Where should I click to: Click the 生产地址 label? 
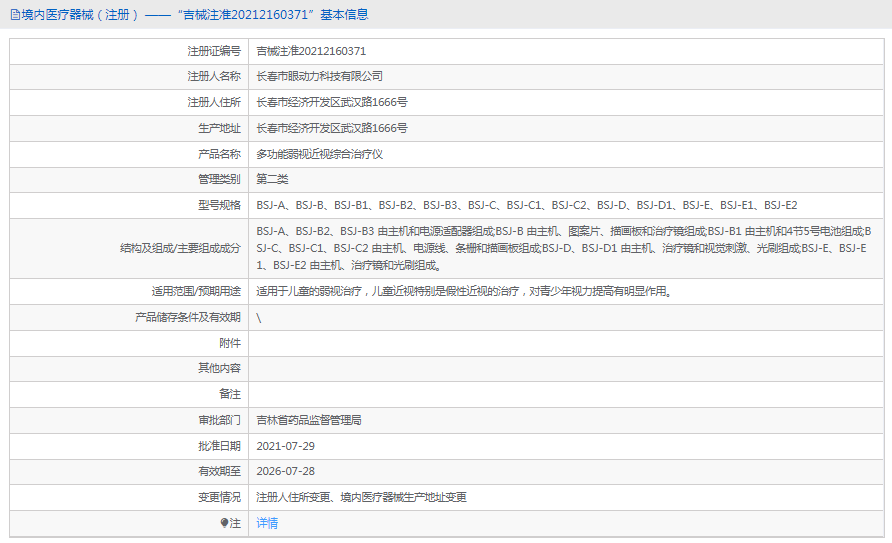click(220, 129)
